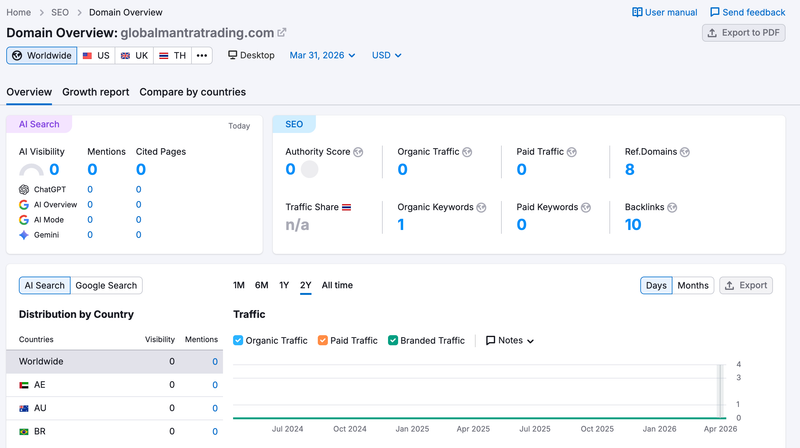800x448 pixels.
Task: Uncheck the Paid Traffic checkbox
Action: point(322,340)
